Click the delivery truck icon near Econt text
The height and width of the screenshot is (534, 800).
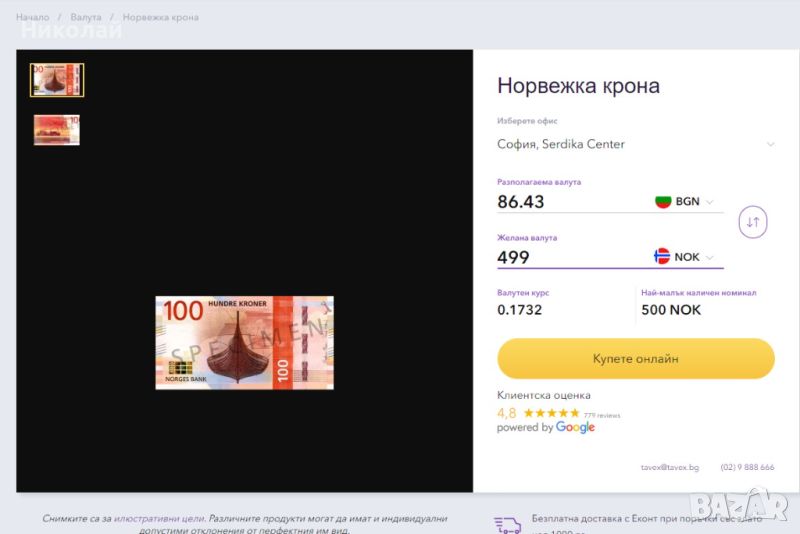pyautogui.click(x=508, y=525)
